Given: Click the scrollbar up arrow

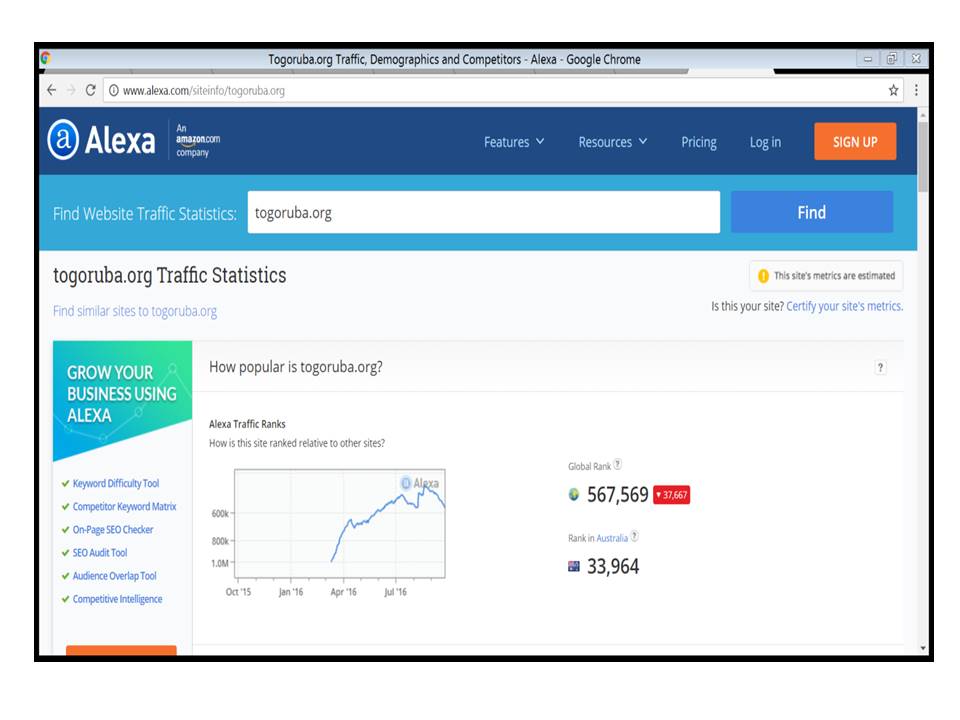Looking at the screenshot, I should click(923, 114).
